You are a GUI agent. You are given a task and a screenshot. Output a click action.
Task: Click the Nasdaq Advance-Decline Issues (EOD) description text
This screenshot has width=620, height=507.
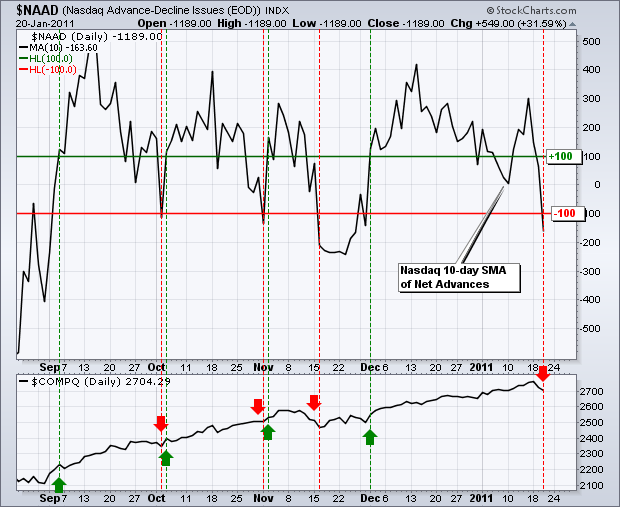click(161, 11)
